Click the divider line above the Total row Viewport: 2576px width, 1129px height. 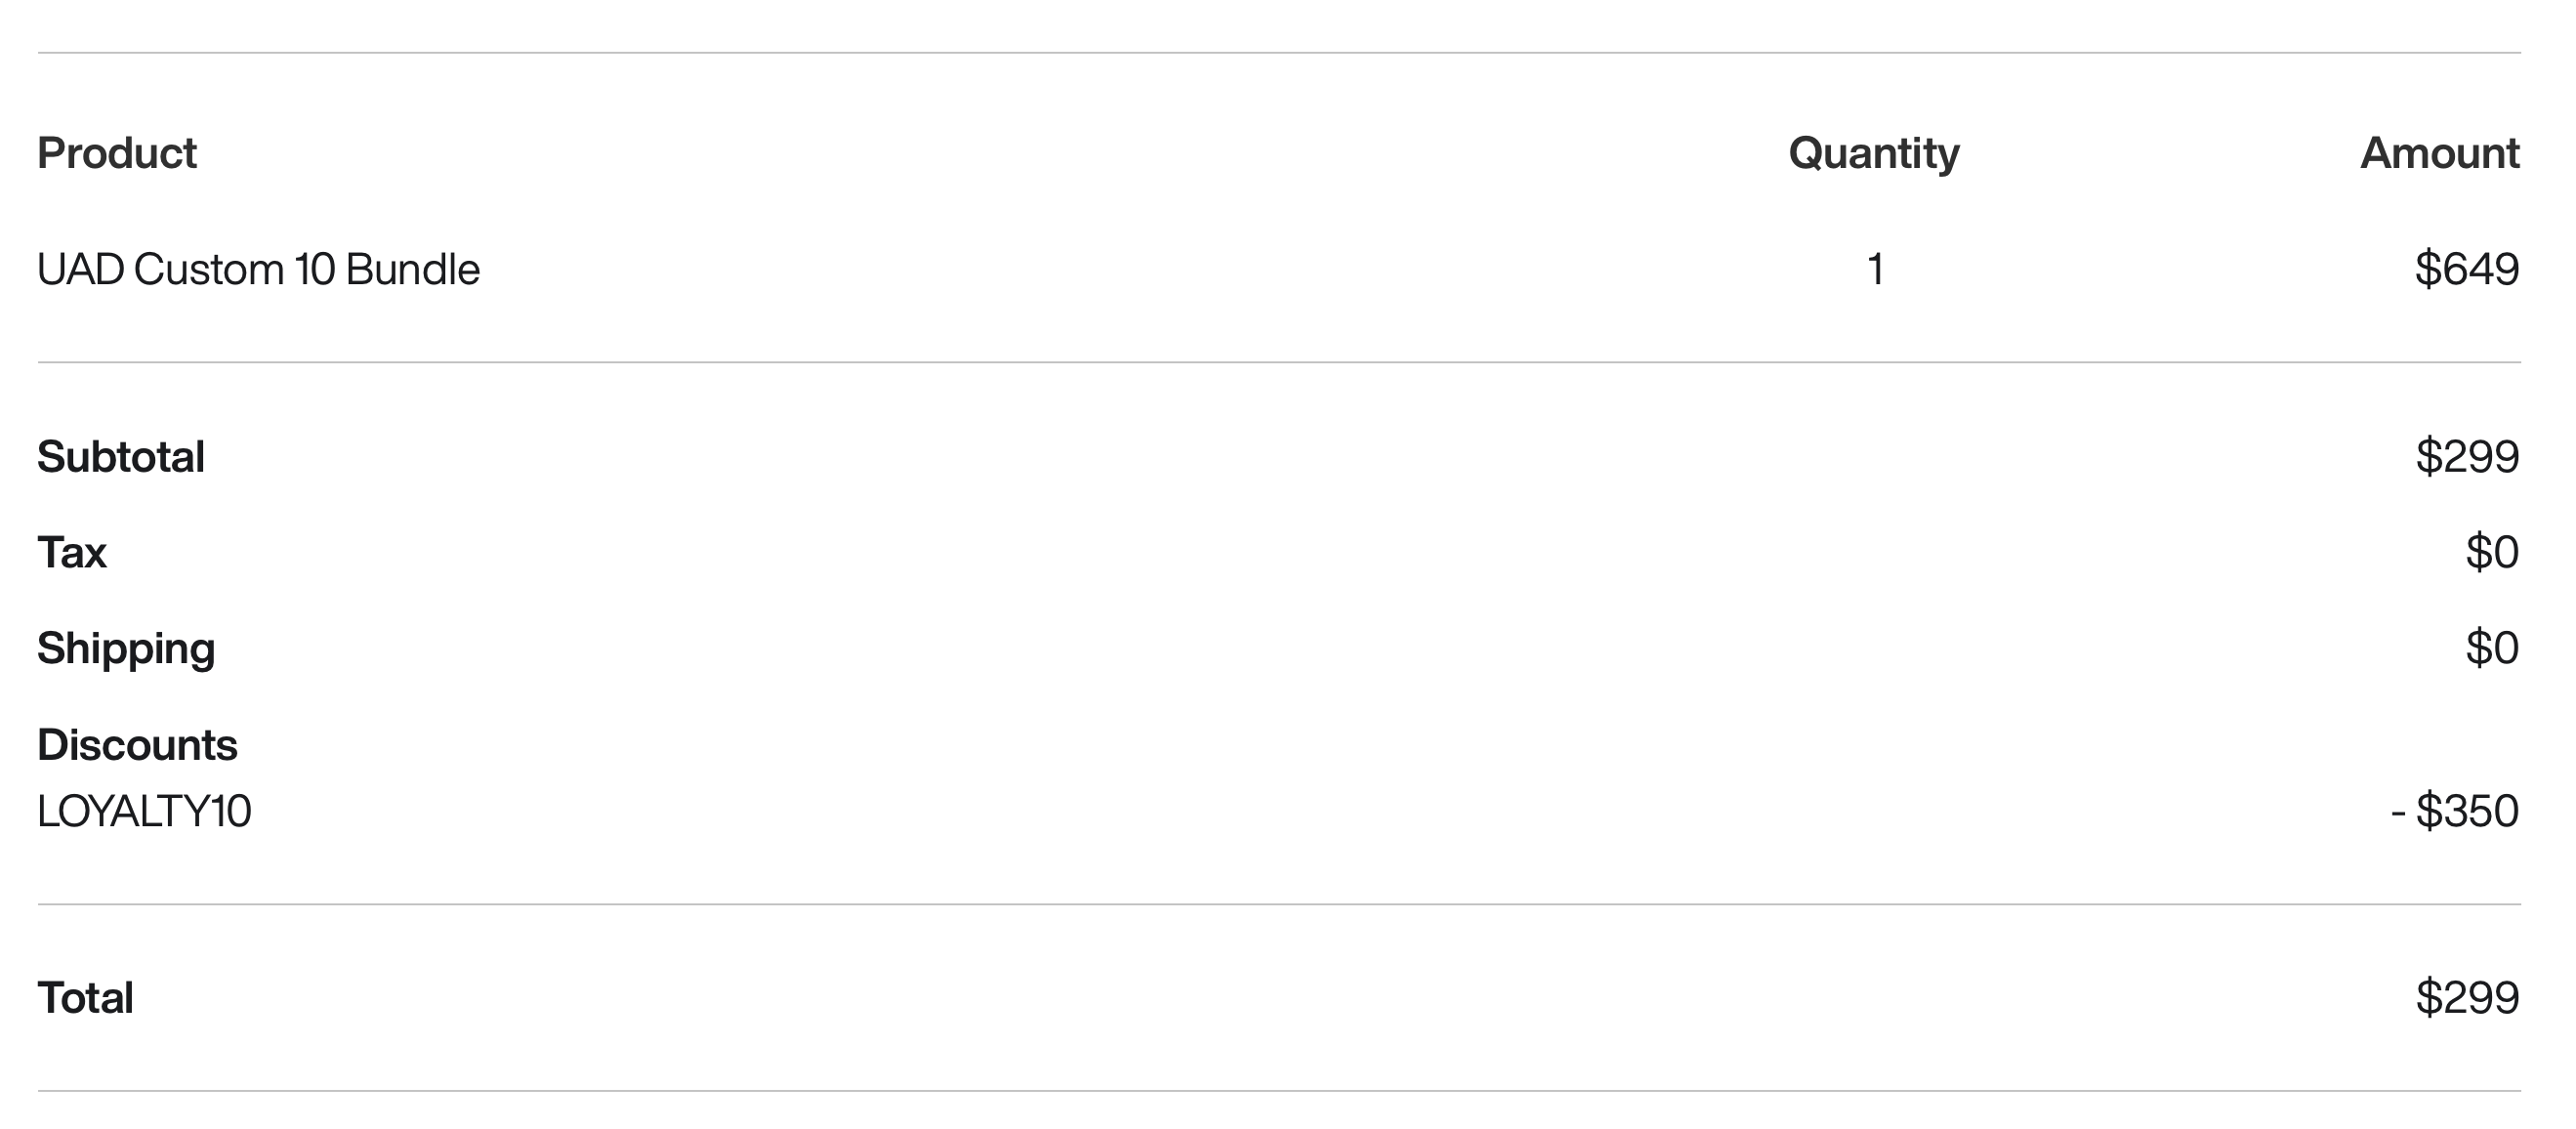1279,904
